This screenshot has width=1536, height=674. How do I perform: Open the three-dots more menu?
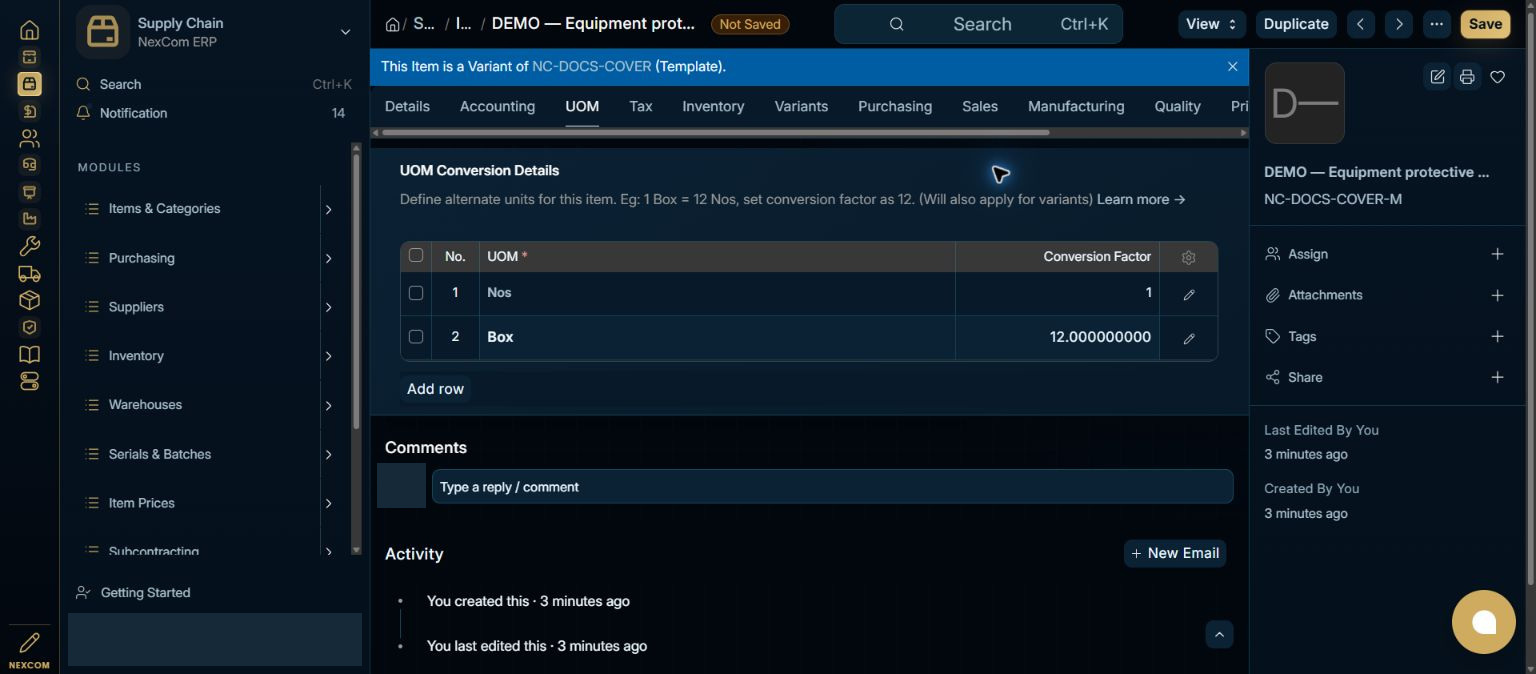[1437, 24]
